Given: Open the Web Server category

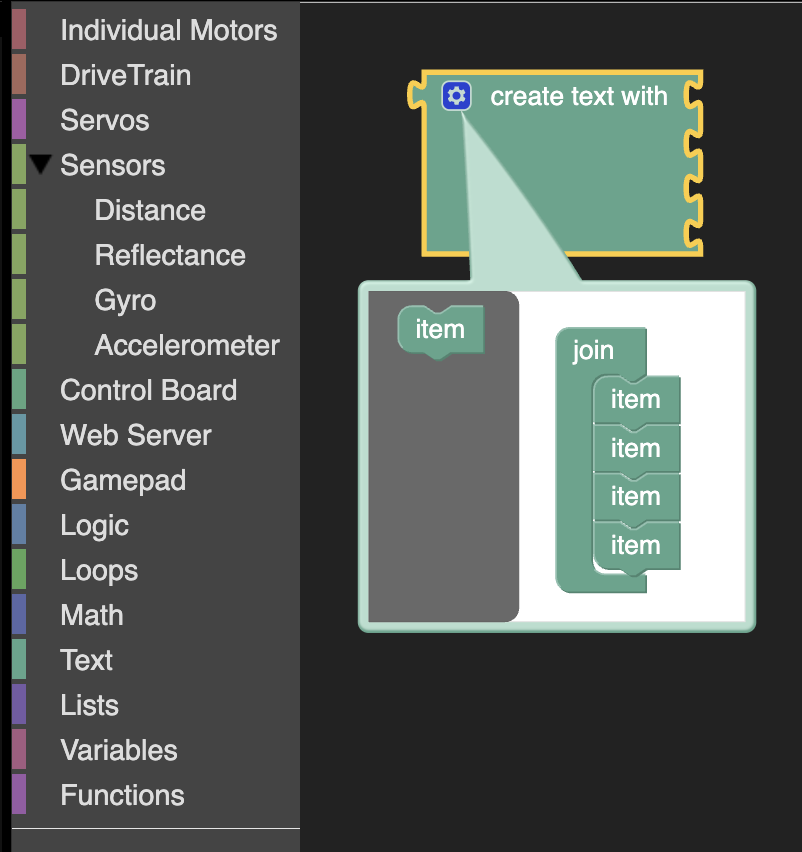Looking at the screenshot, I should [x=136, y=435].
